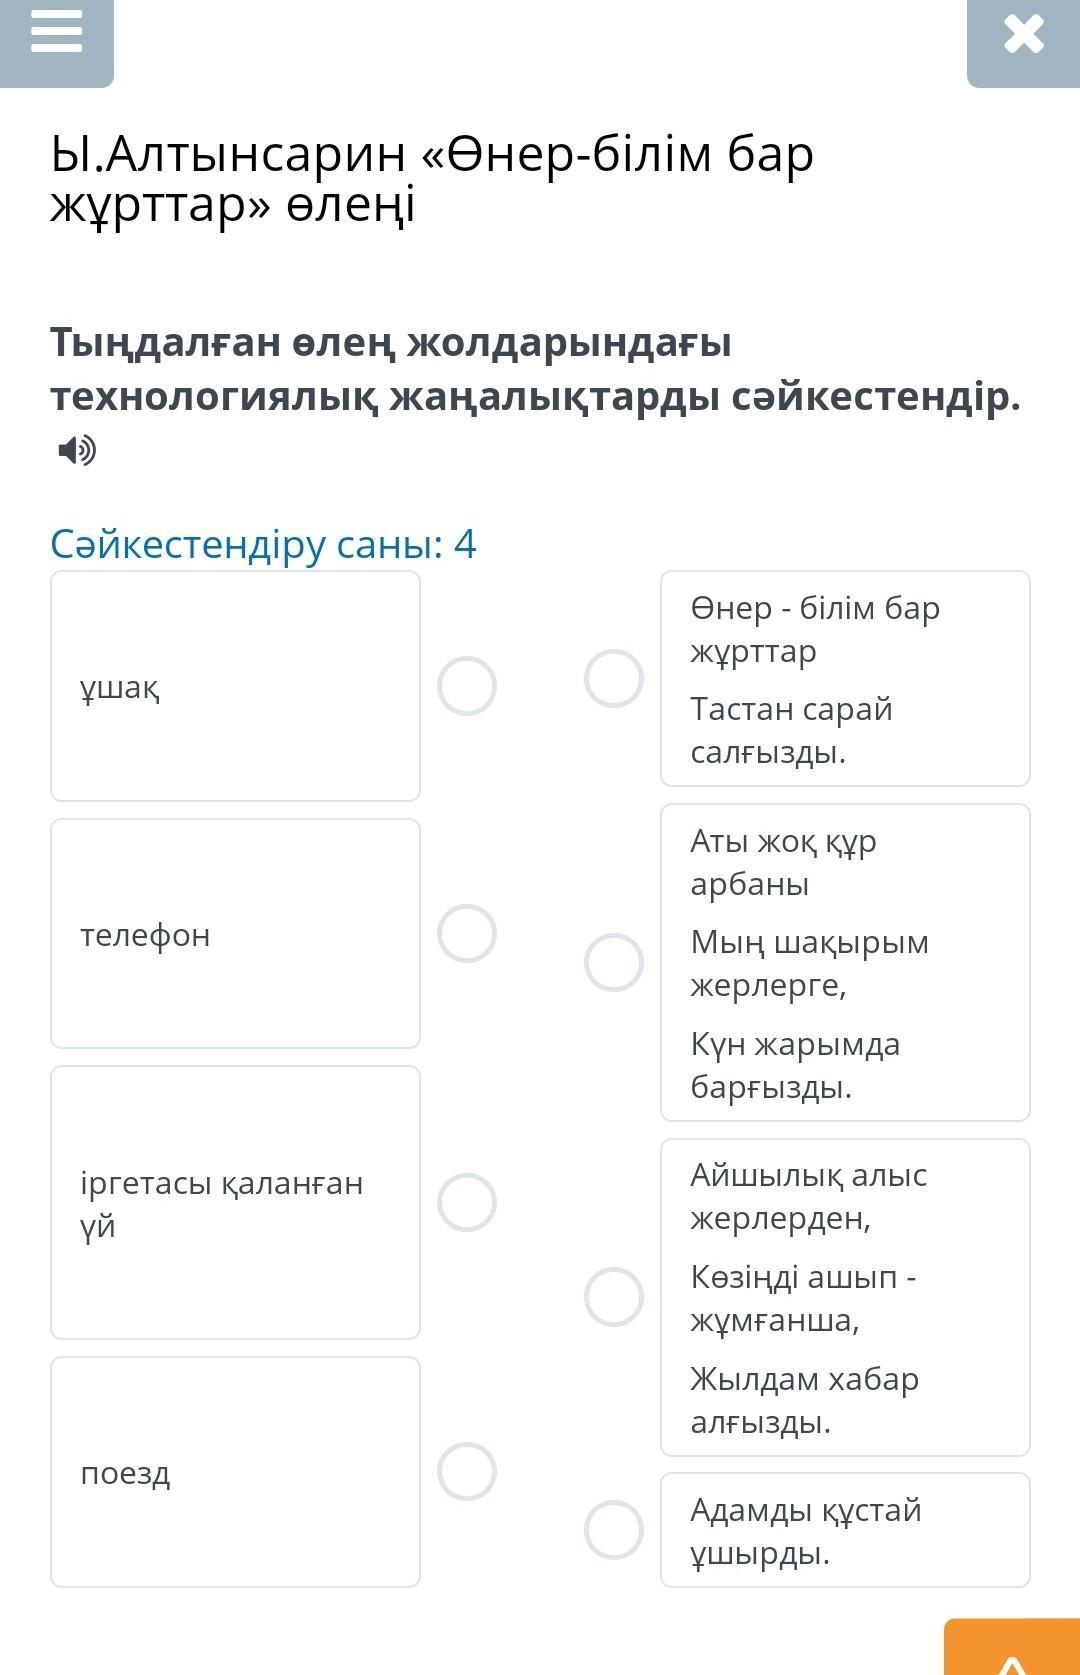Click the Өнер - білім бар жұрттар verse card
Screen dimensions: 1080x1675
pyautogui.click(x=845, y=679)
